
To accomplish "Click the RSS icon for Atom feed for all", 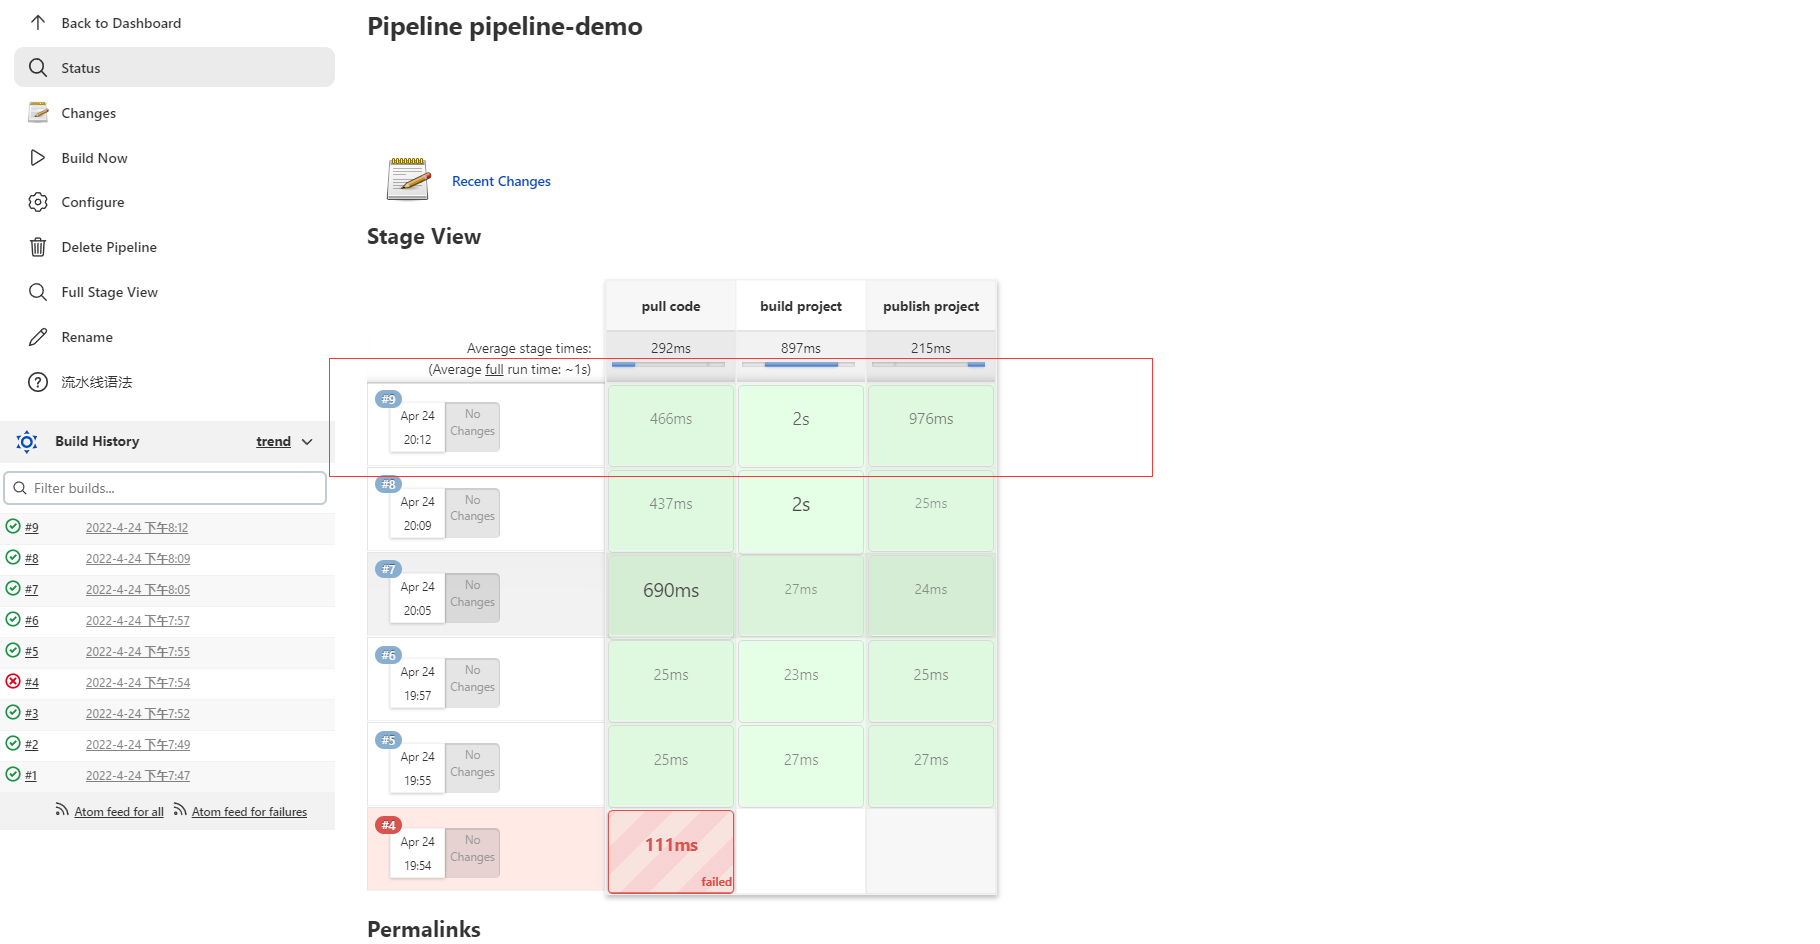I will pyautogui.click(x=62, y=809).
